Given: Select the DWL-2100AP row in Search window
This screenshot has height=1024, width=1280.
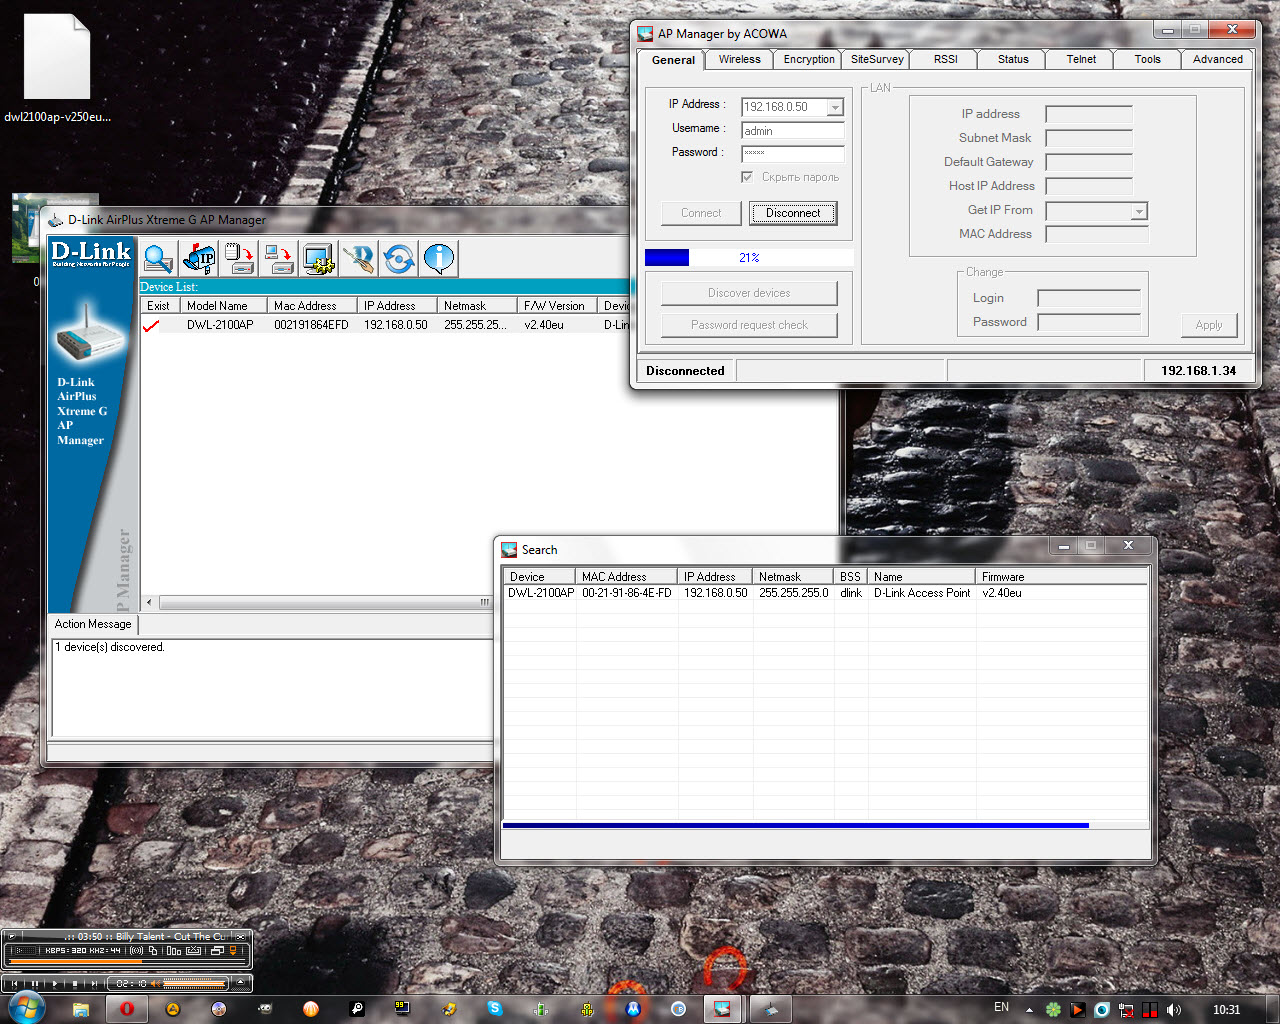Looking at the screenshot, I should pos(825,593).
